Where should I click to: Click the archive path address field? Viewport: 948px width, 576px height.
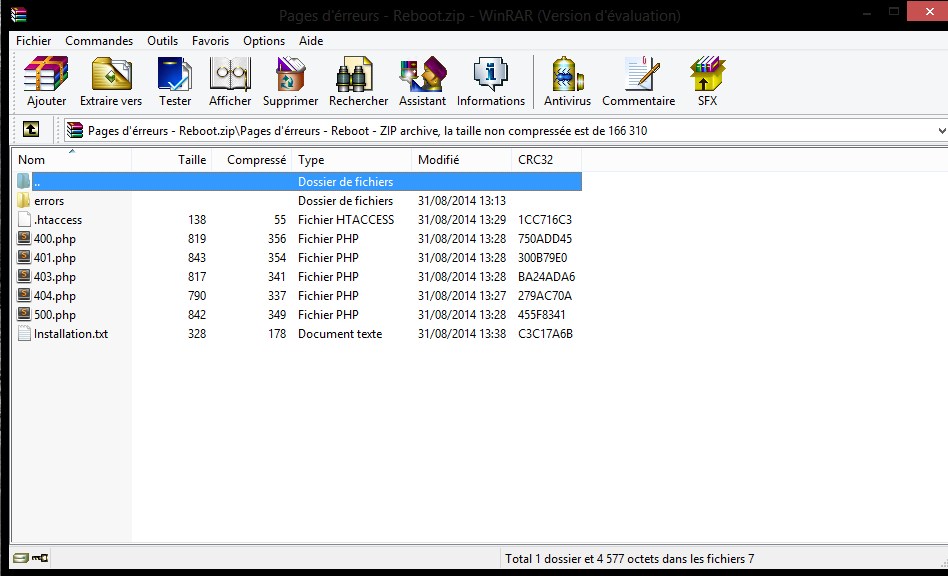pyautogui.click(x=505, y=131)
